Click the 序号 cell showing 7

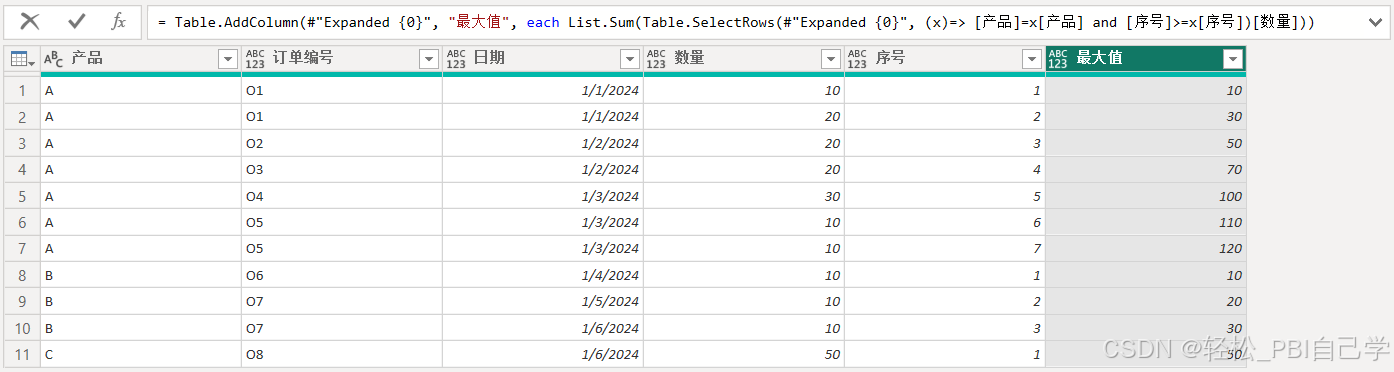click(x=945, y=248)
